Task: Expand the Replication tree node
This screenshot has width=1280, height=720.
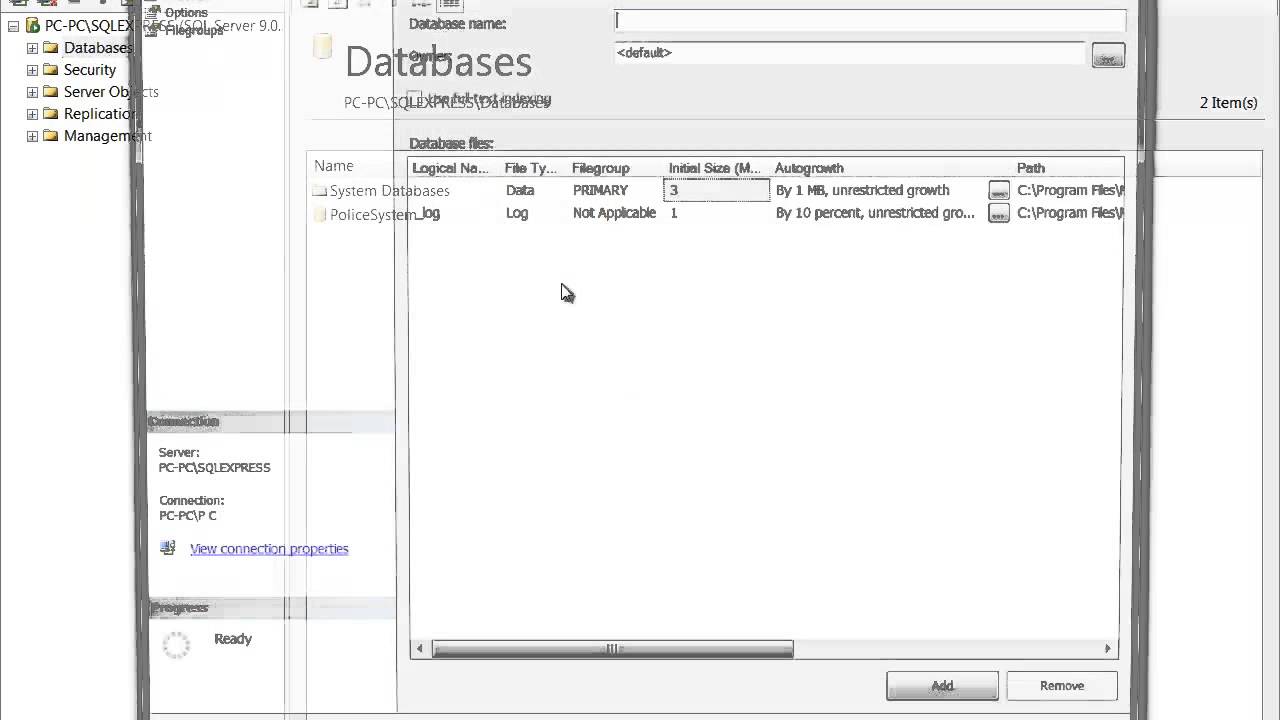Action: (x=32, y=114)
